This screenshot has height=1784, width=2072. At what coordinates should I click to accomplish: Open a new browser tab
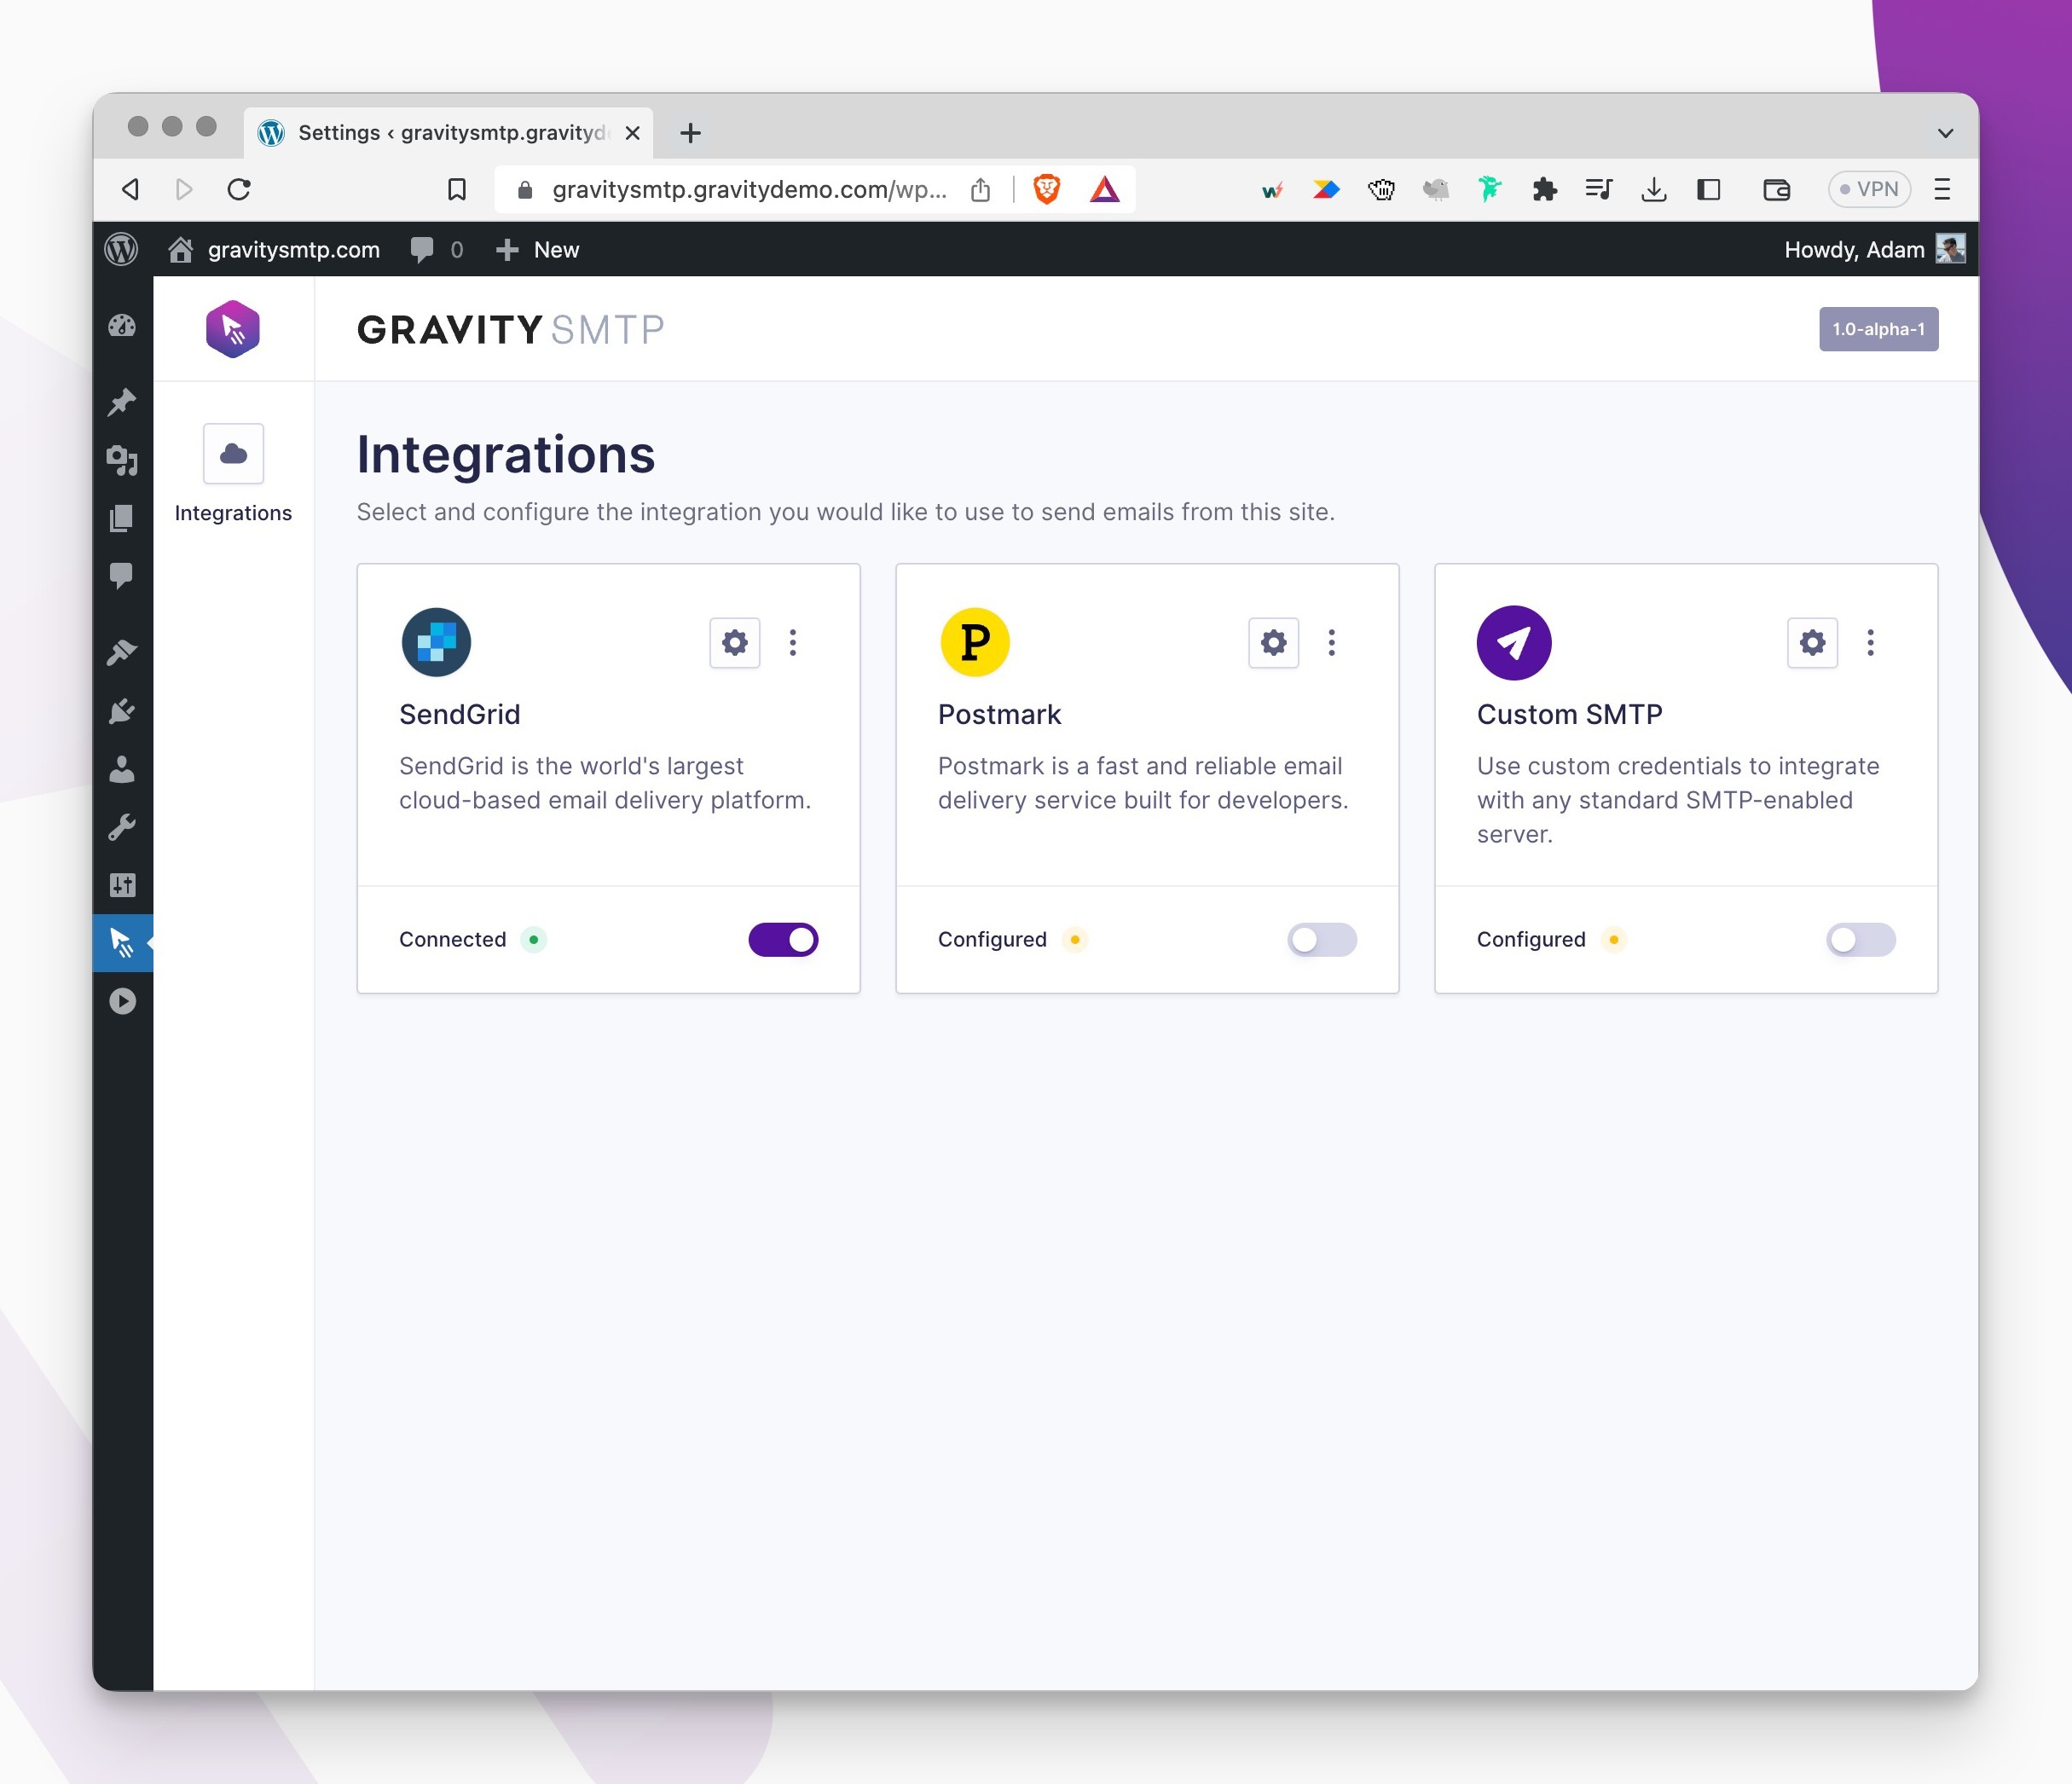[690, 133]
